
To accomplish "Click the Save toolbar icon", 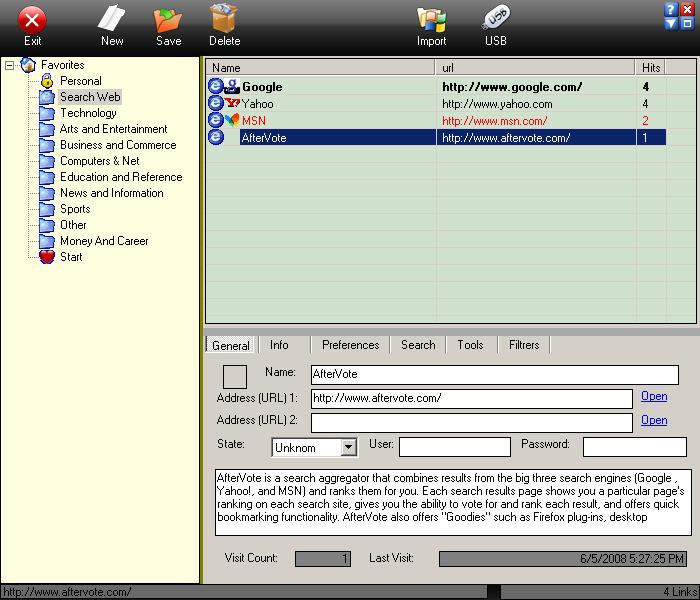I will tap(168, 20).
